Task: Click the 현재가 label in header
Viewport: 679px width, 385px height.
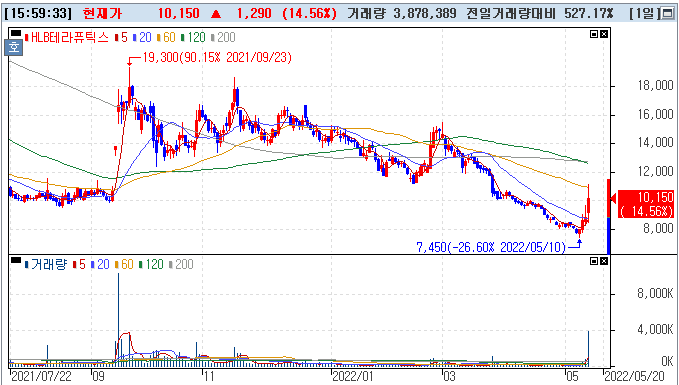Action: [x=102, y=13]
